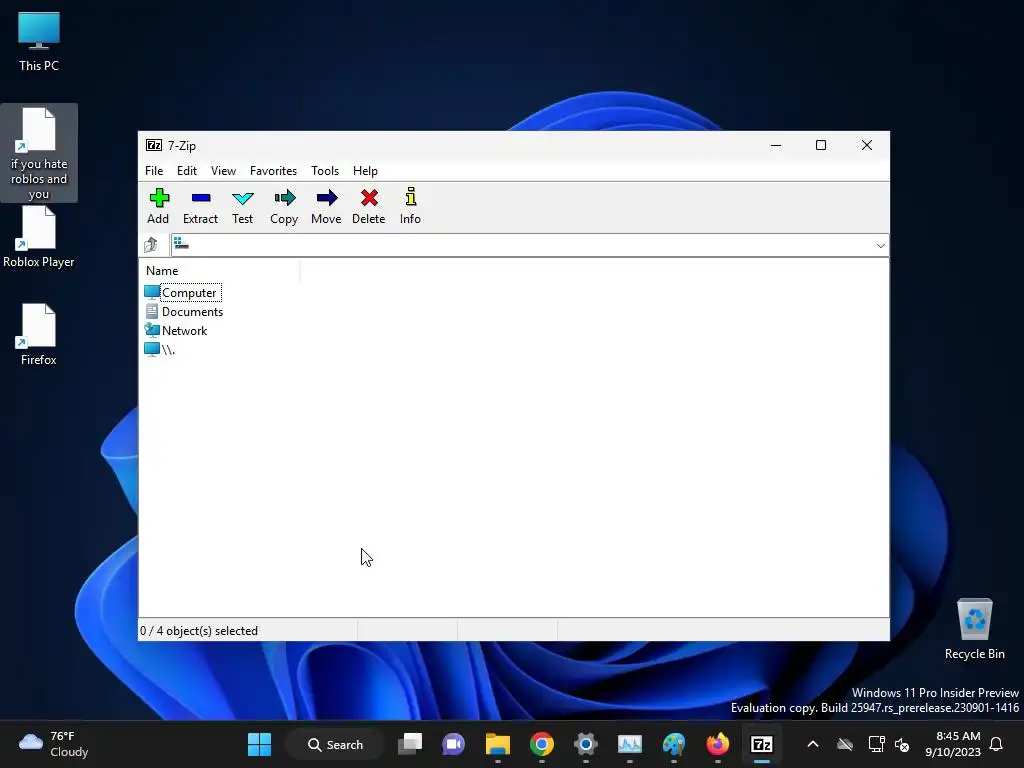This screenshot has width=1024, height=768.
Task: Run the Test archive tool
Action: 242,206
